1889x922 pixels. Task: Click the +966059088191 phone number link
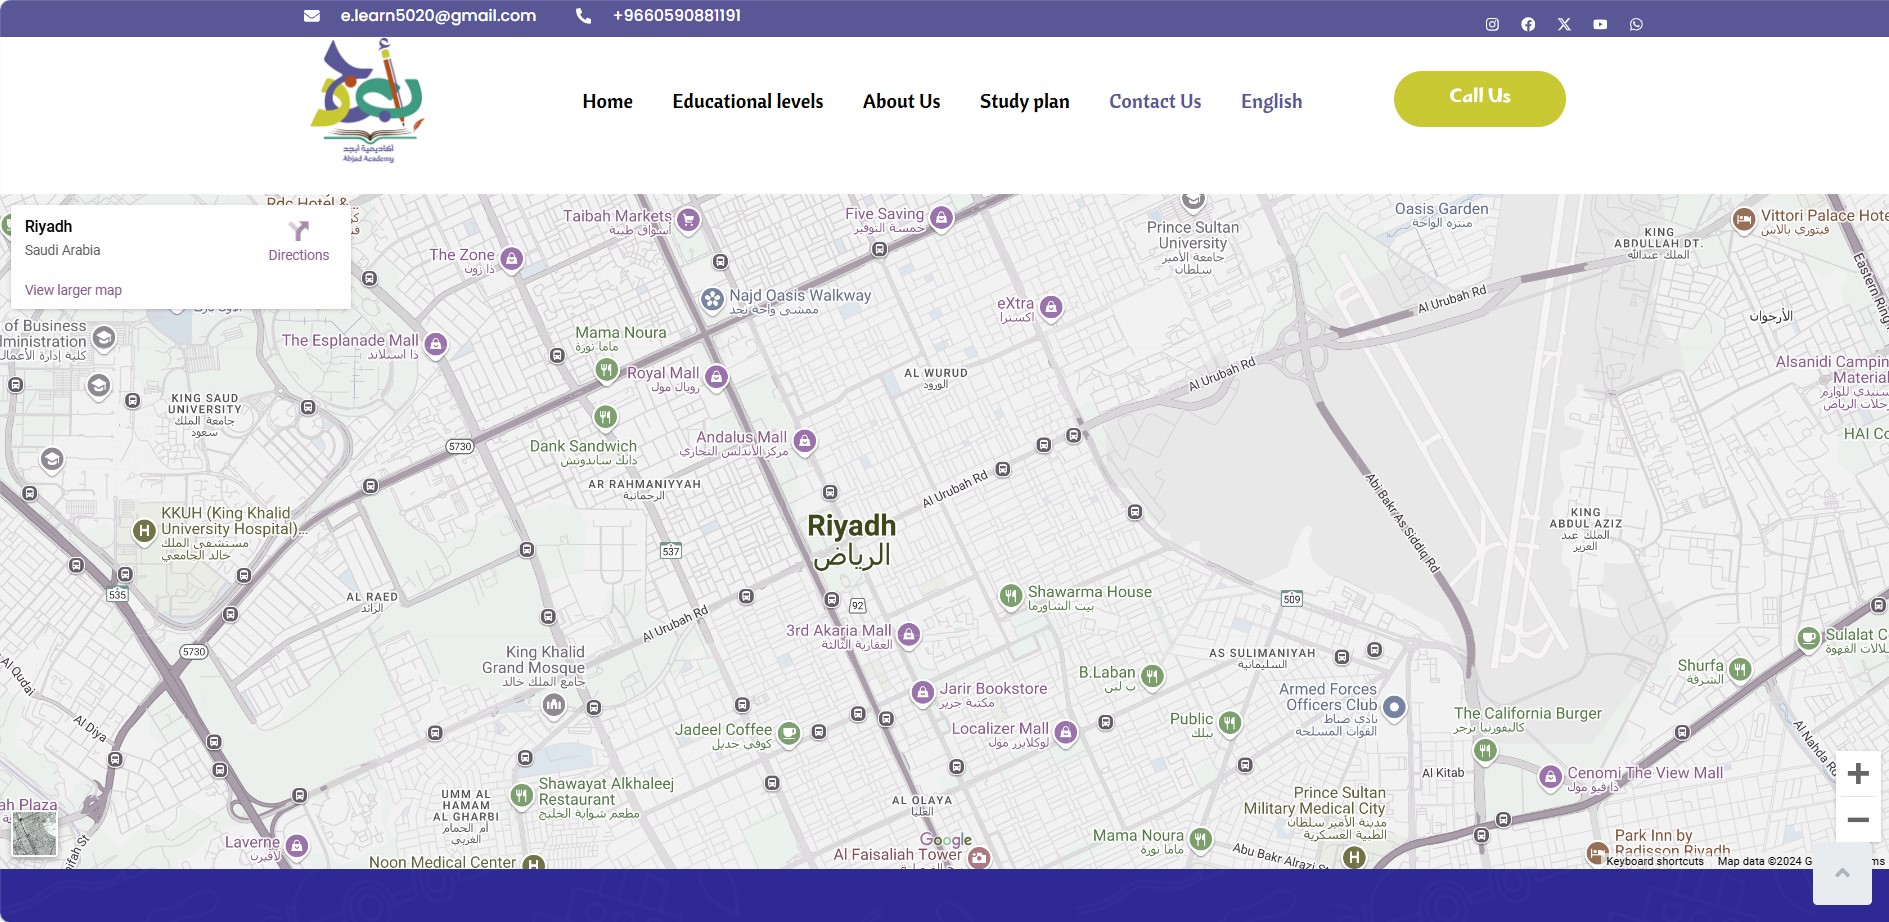click(x=677, y=16)
